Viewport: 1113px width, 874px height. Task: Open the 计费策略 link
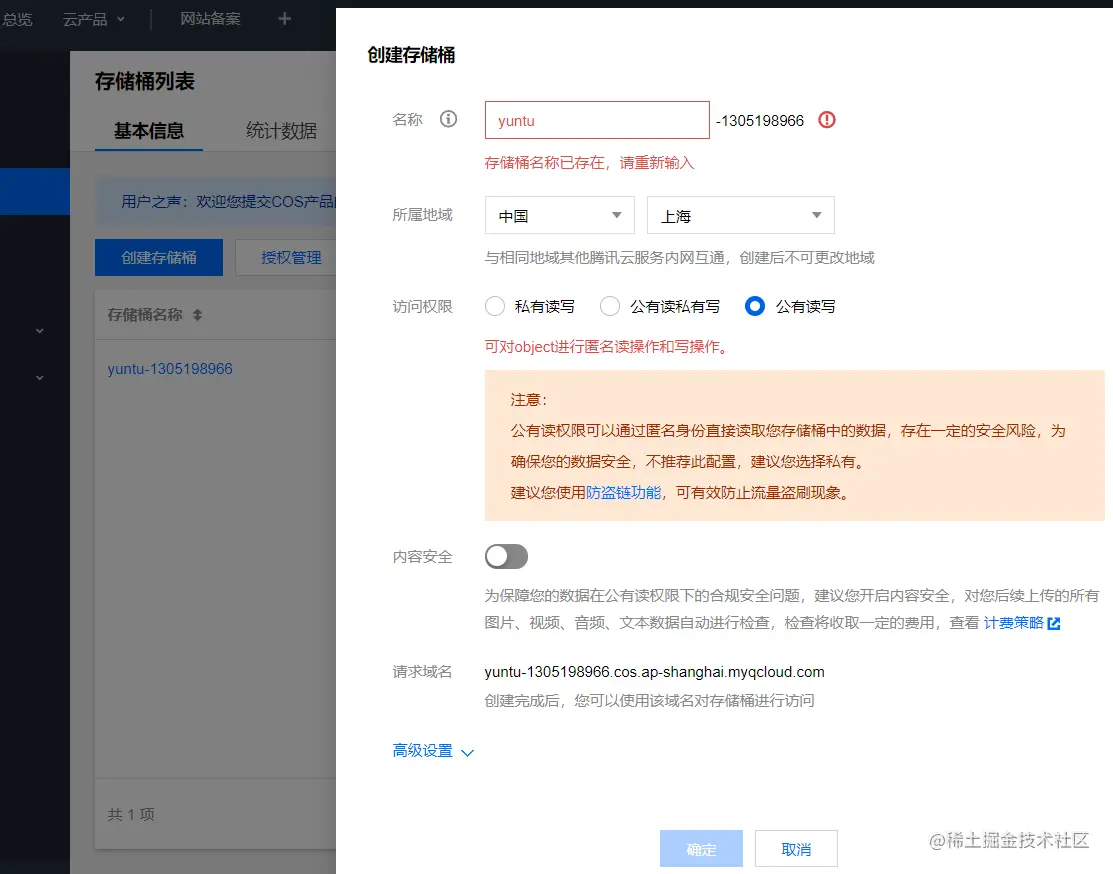click(x=1014, y=623)
